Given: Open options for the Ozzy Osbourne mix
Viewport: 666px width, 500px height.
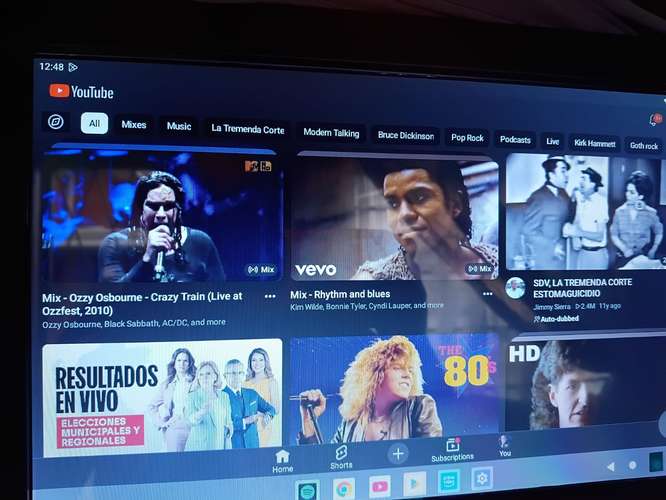Looking at the screenshot, I should 270,296.
